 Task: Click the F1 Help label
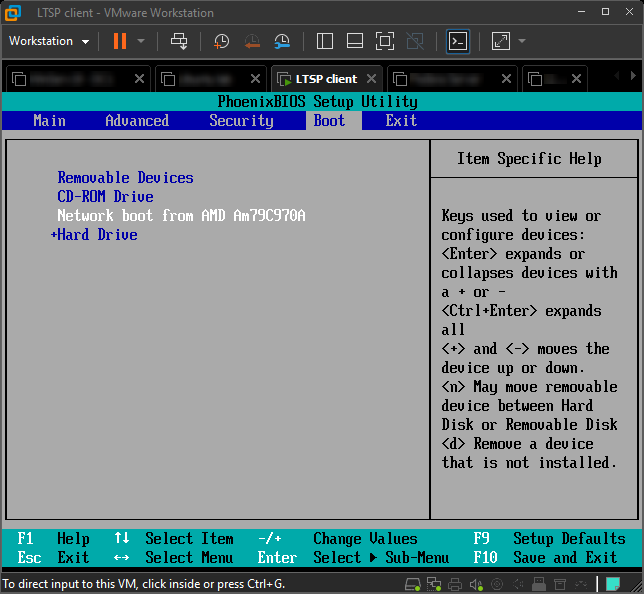(x=53, y=539)
